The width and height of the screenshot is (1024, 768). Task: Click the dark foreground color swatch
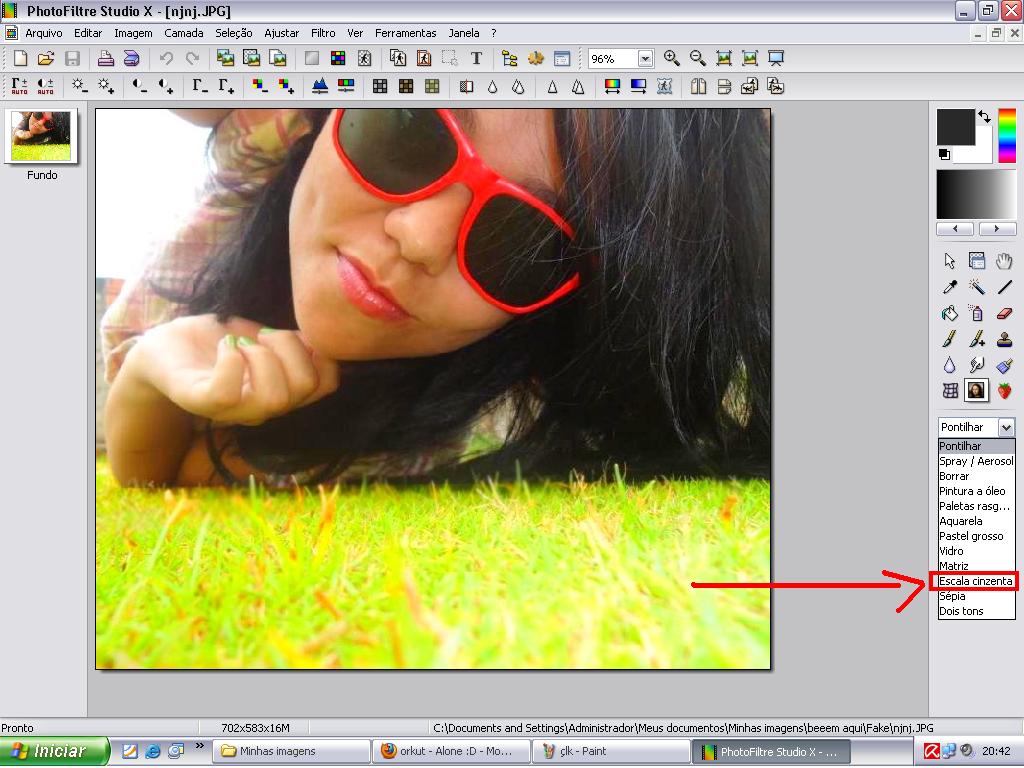[x=955, y=127]
